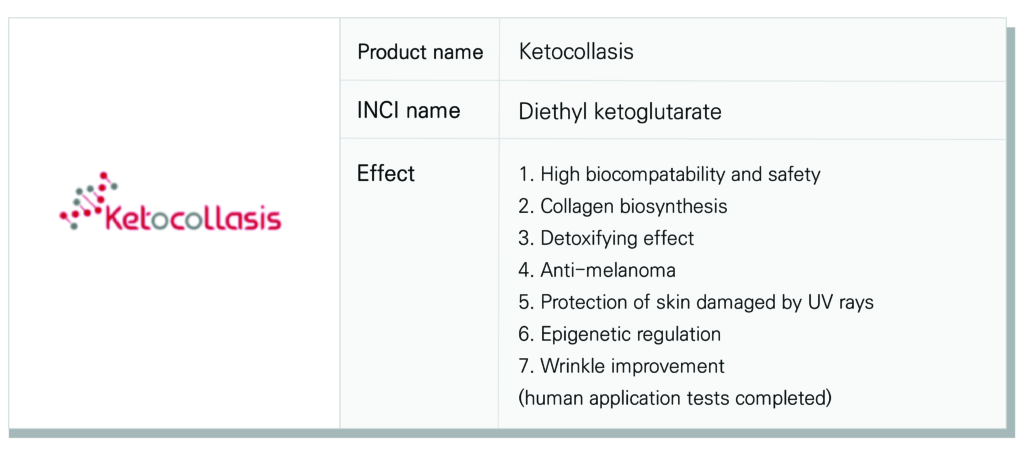Click the Epigenetic regulation entry

click(620, 334)
